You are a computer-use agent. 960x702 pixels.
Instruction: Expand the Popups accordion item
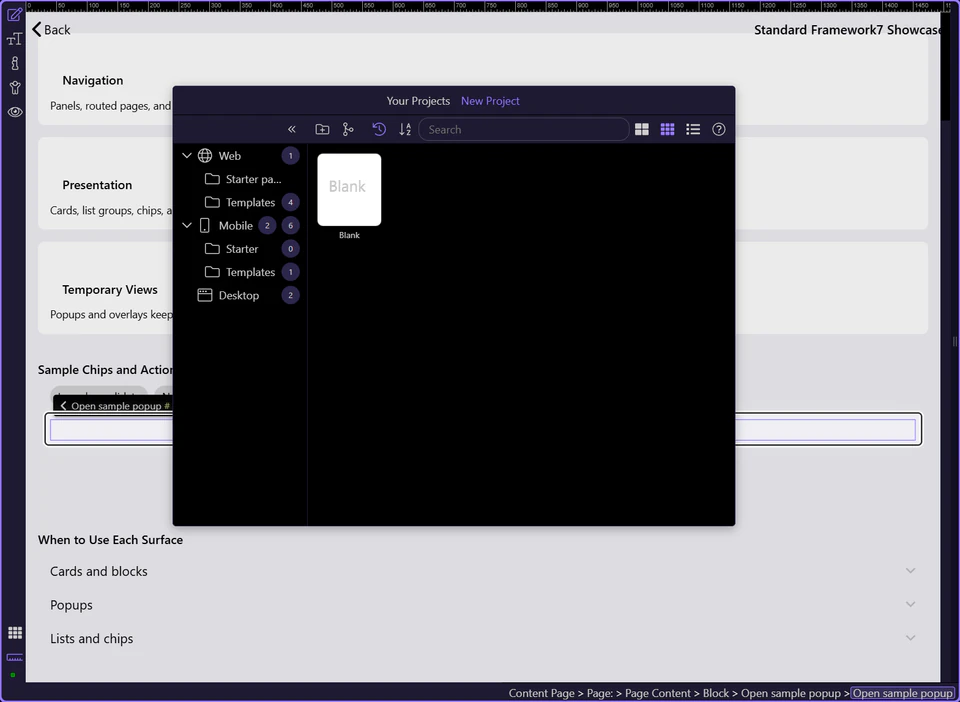click(483, 605)
